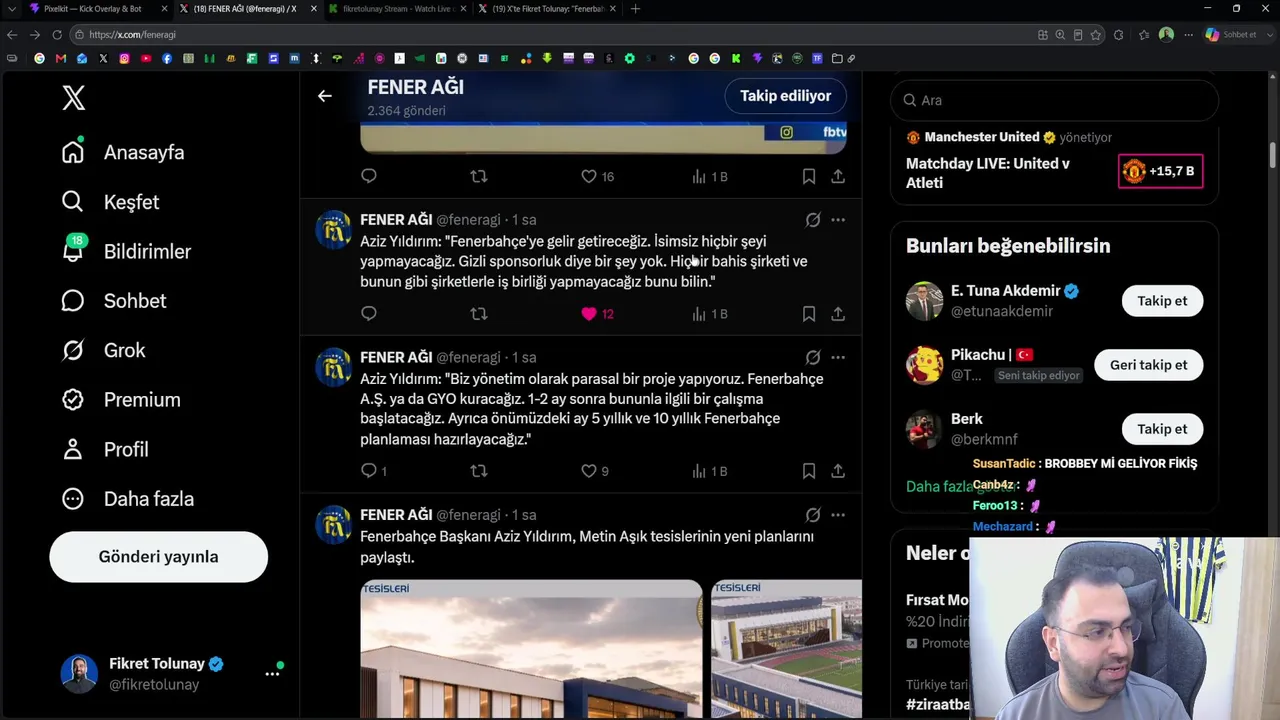The height and width of the screenshot is (720, 1280).
Task: Repost the post with 16 likes
Action: tap(479, 176)
